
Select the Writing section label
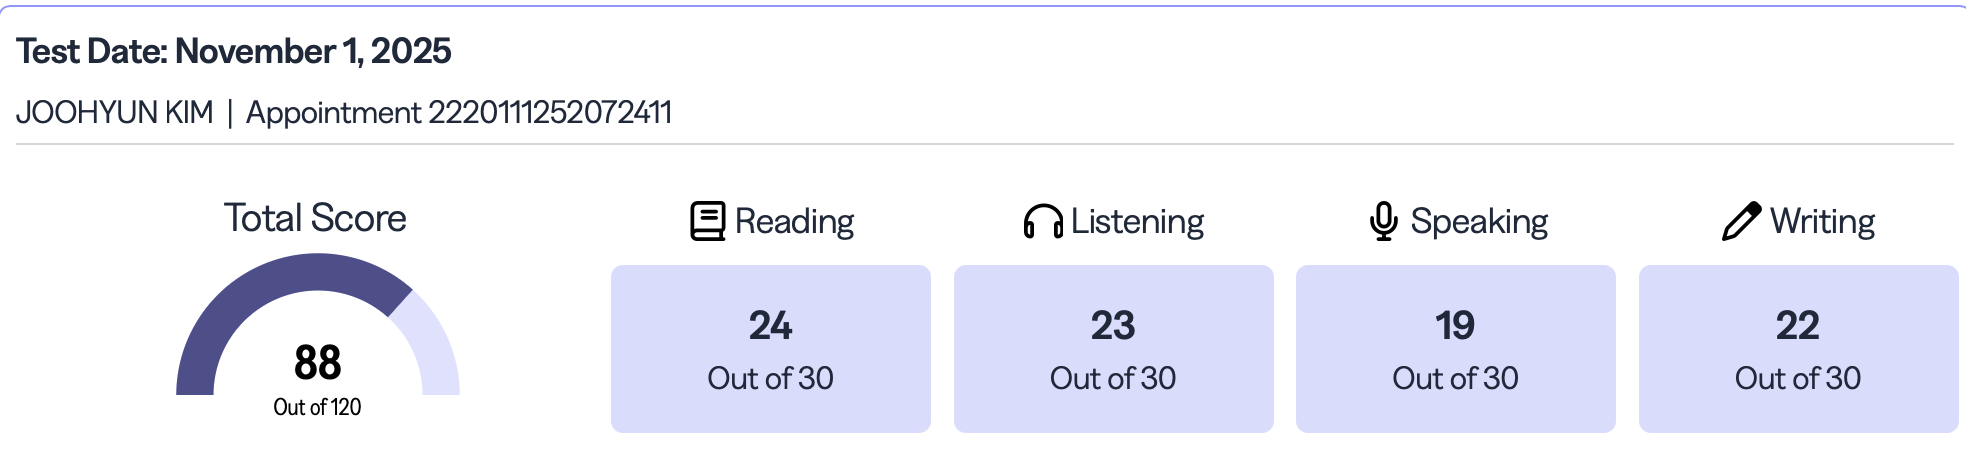coord(1822,221)
